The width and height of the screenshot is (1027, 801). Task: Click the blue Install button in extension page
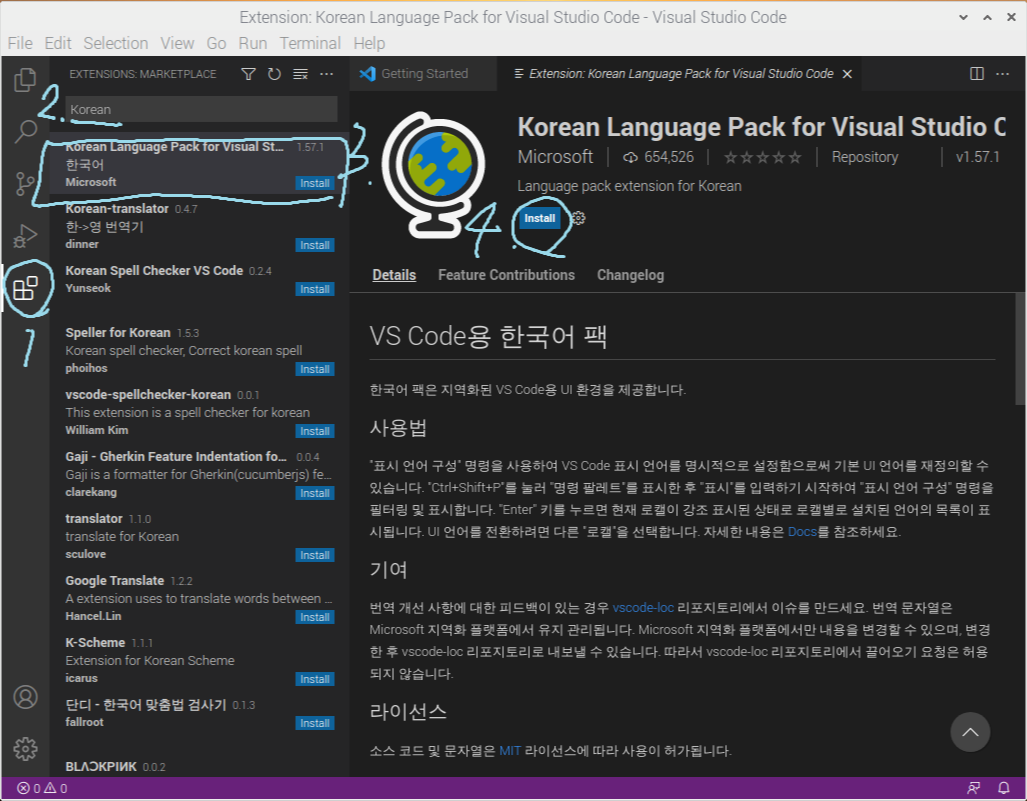[540, 218]
